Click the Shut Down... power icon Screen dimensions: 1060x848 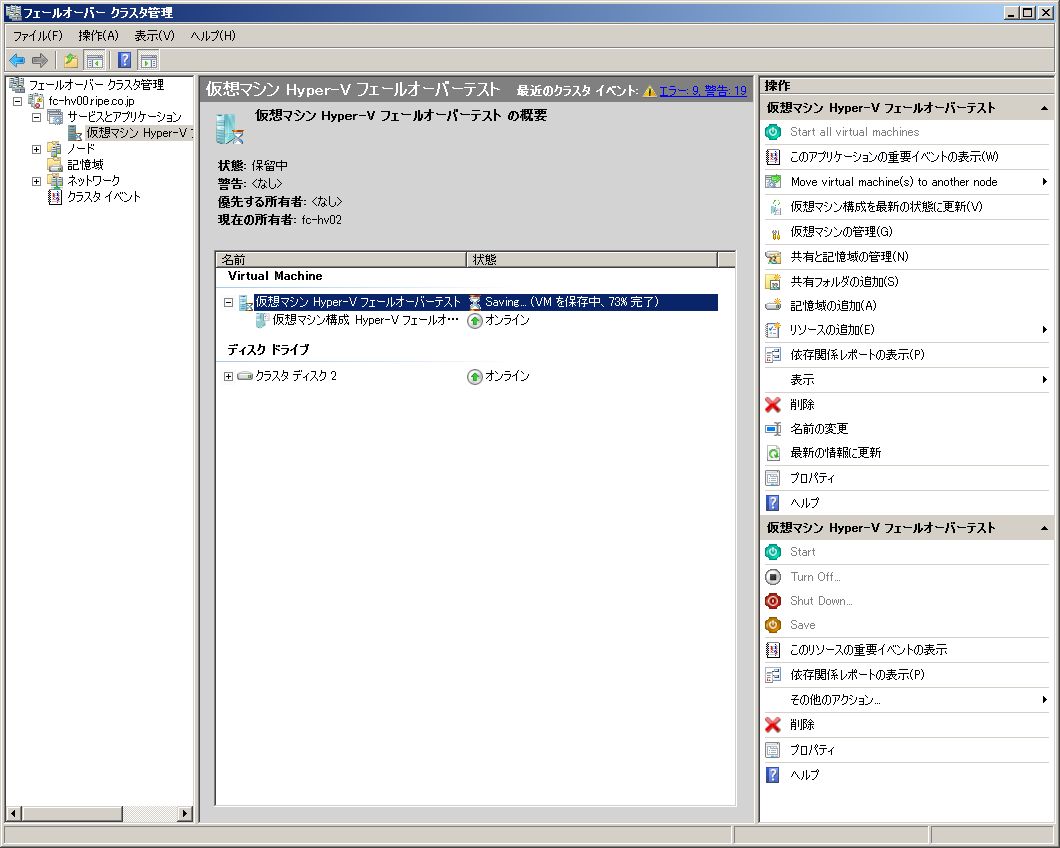pyautogui.click(x=773, y=601)
